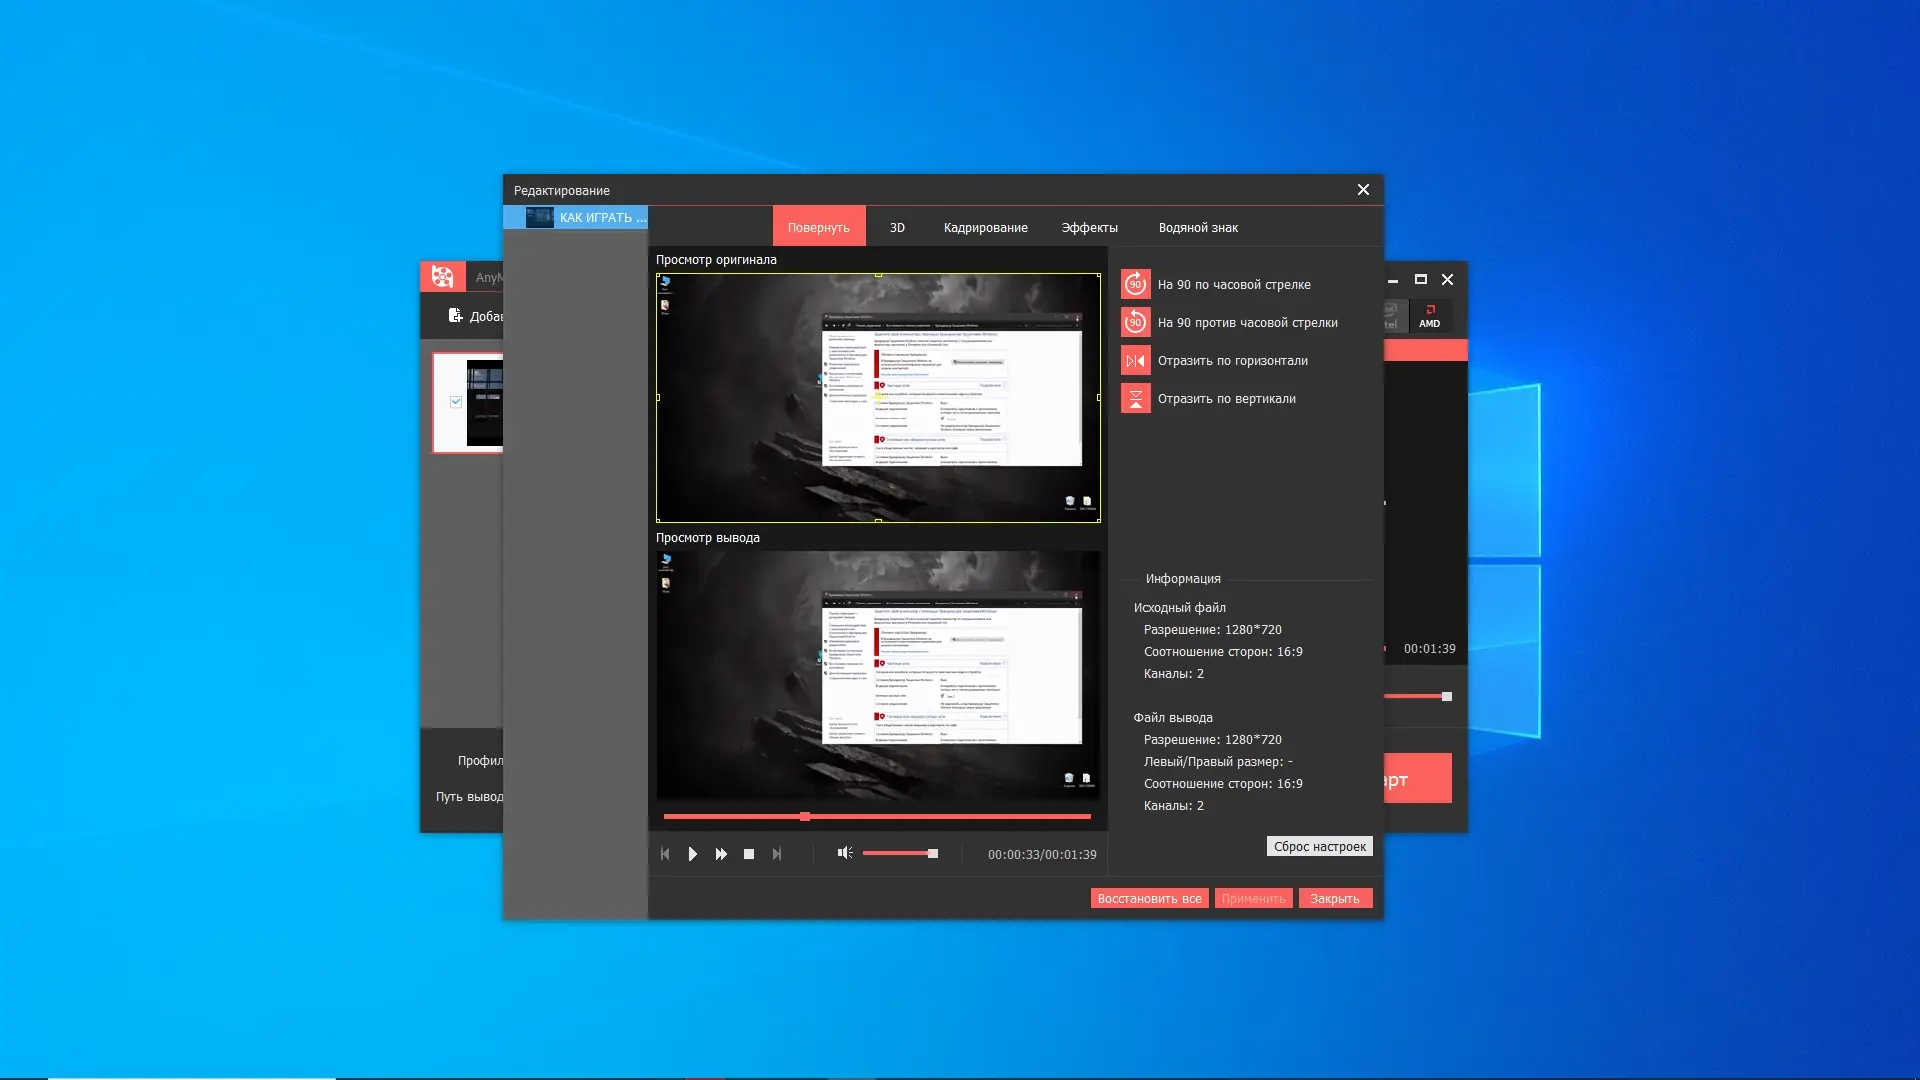Click the fast-forward playback icon

(x=721, y=854)
